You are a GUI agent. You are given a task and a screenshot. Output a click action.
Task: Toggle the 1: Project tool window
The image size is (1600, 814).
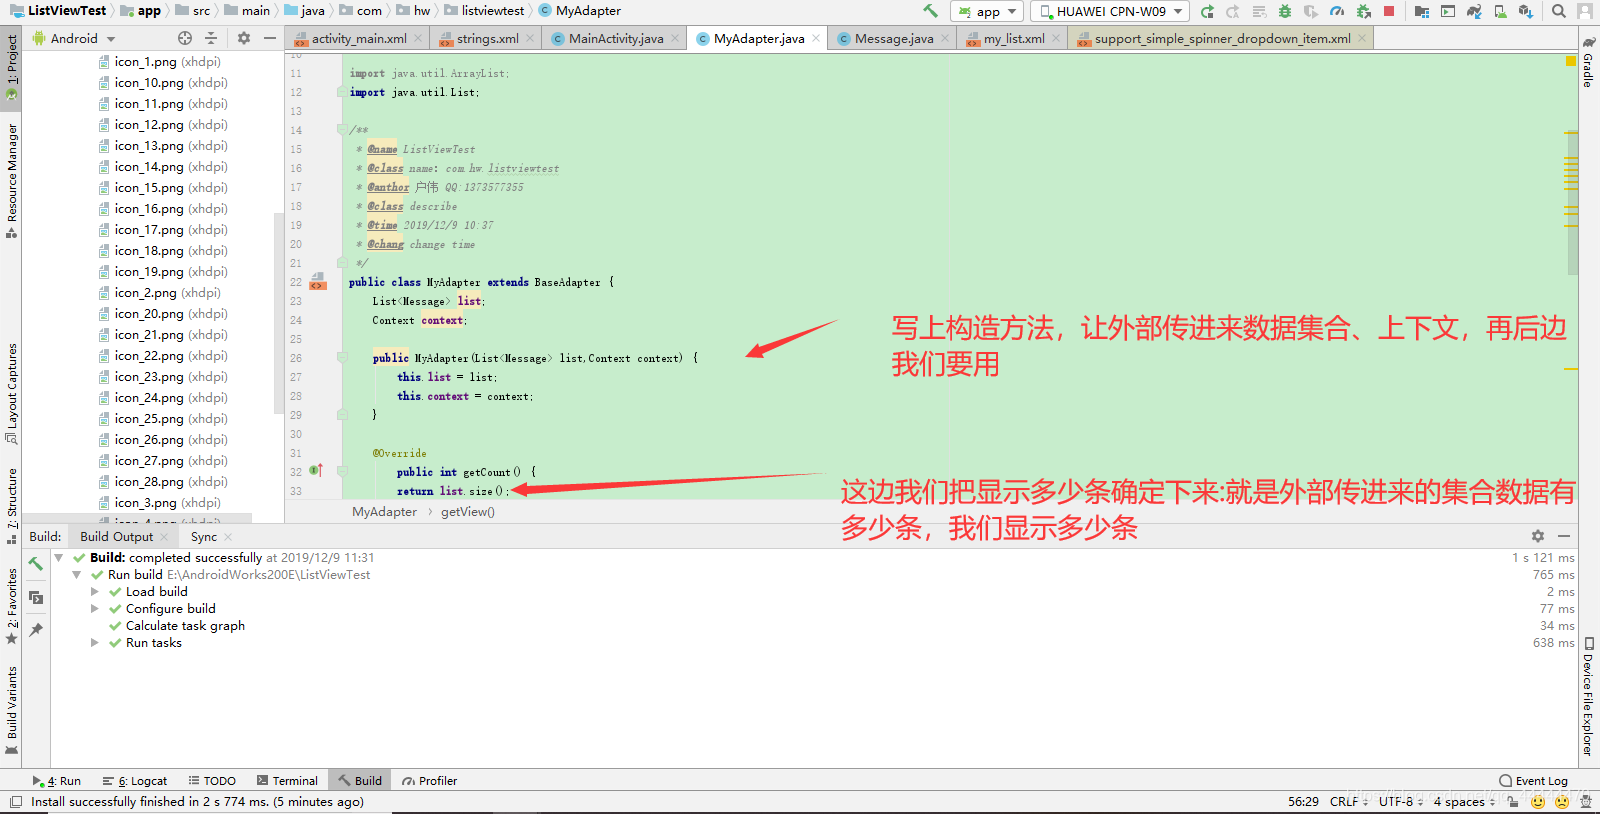(x=11, y=66)
